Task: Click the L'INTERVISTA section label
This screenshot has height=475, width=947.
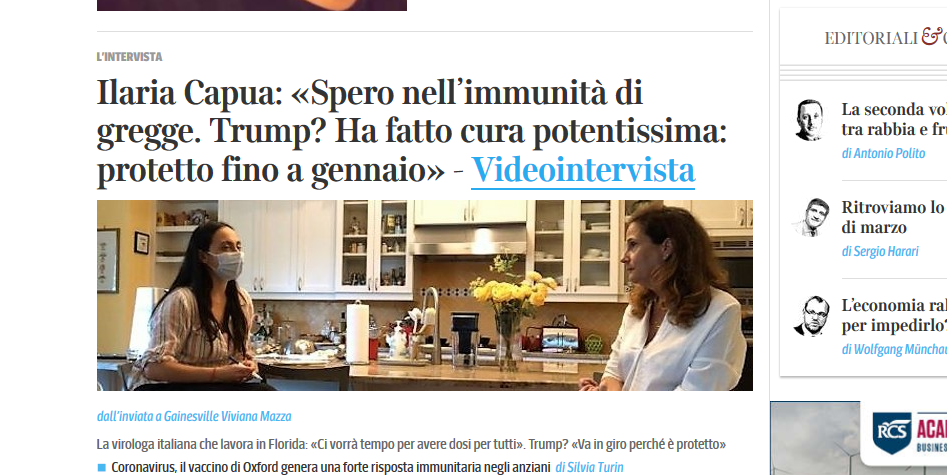Action: (129, 57)
